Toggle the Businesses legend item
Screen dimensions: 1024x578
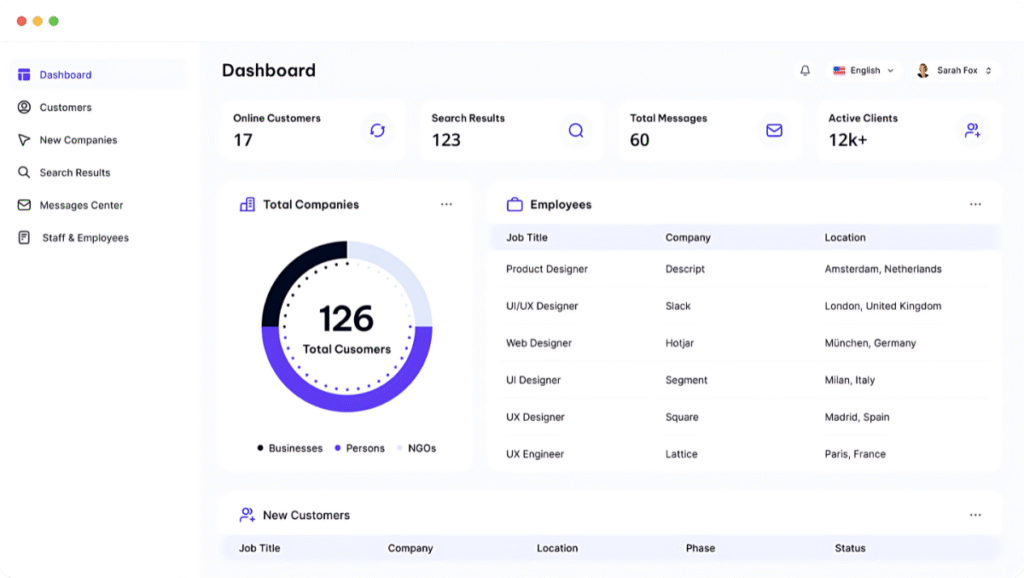click(x=290, y=448)
